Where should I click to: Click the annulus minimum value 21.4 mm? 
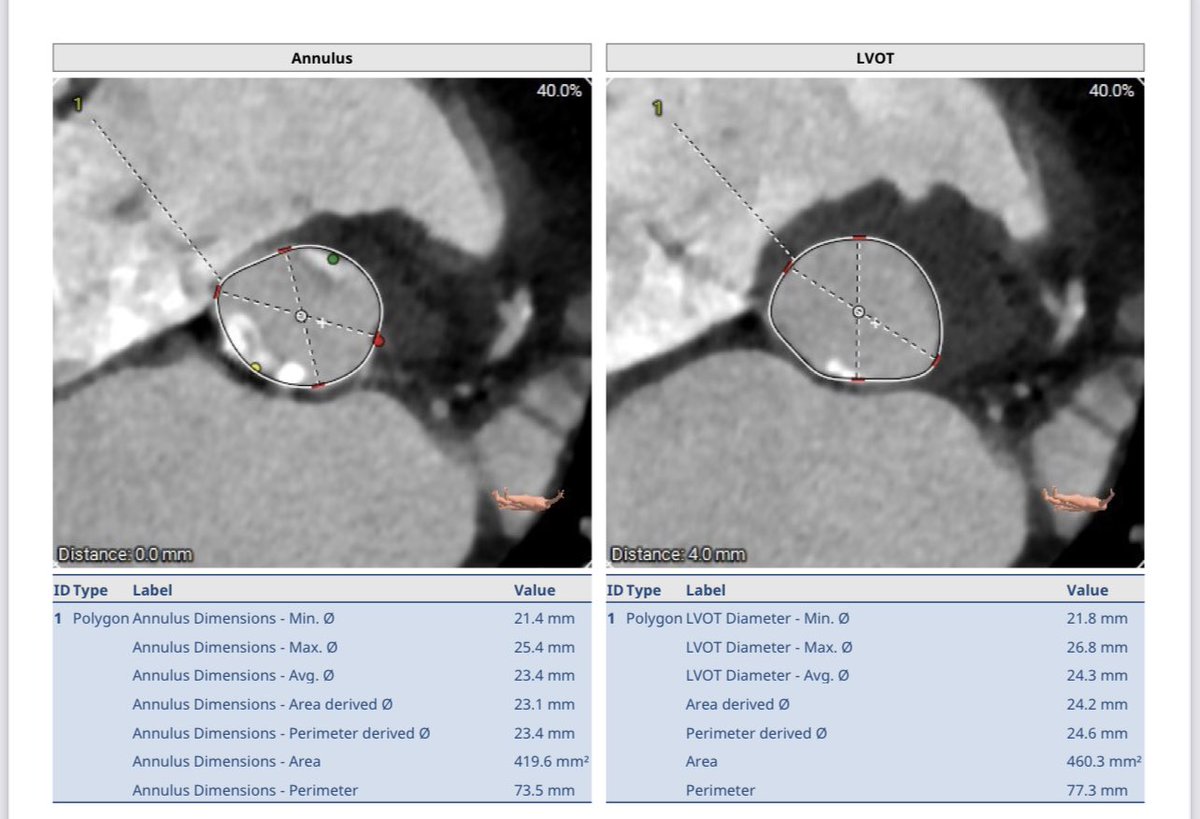(544, 618)
